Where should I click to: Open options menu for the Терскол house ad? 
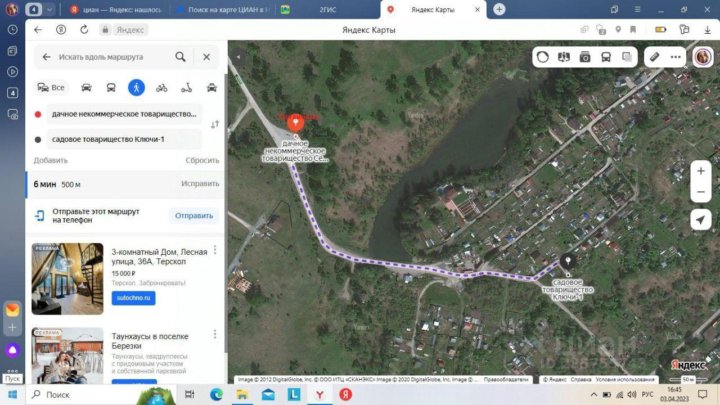click(x=215, y=248)
